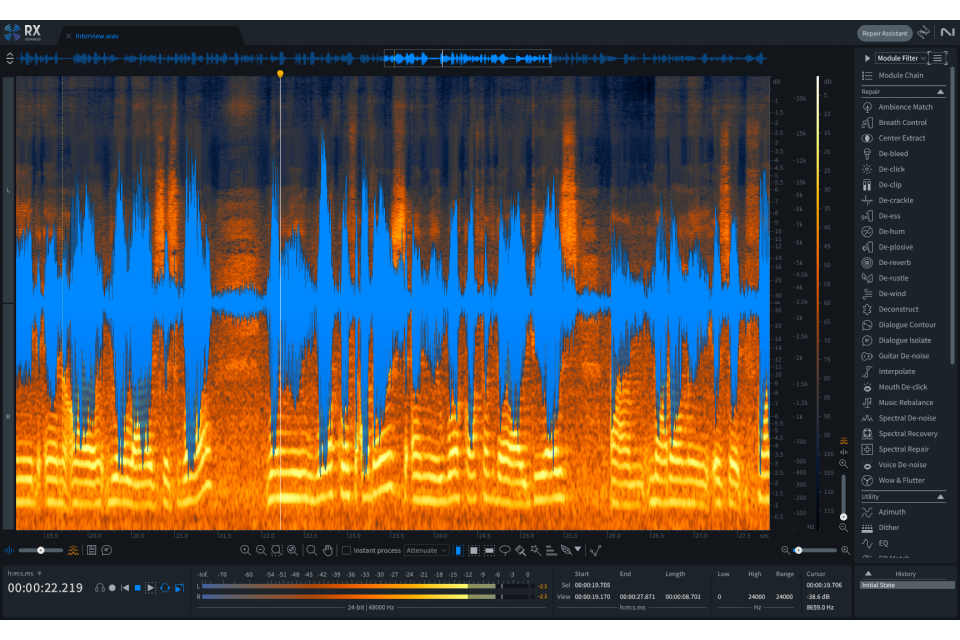Select the Magic Wand selection tool
The image size is (960, 640).
pos(535,550)
